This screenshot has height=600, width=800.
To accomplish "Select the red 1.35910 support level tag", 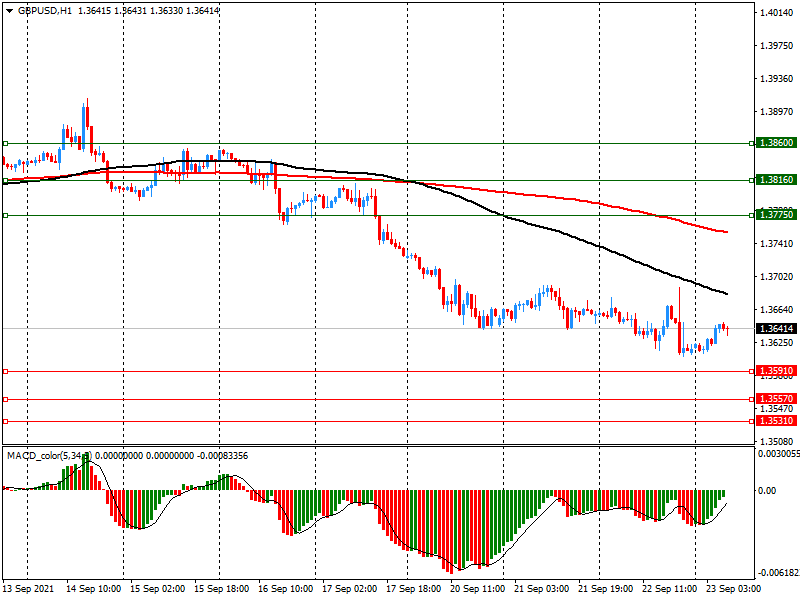I will tap(777, 371).
